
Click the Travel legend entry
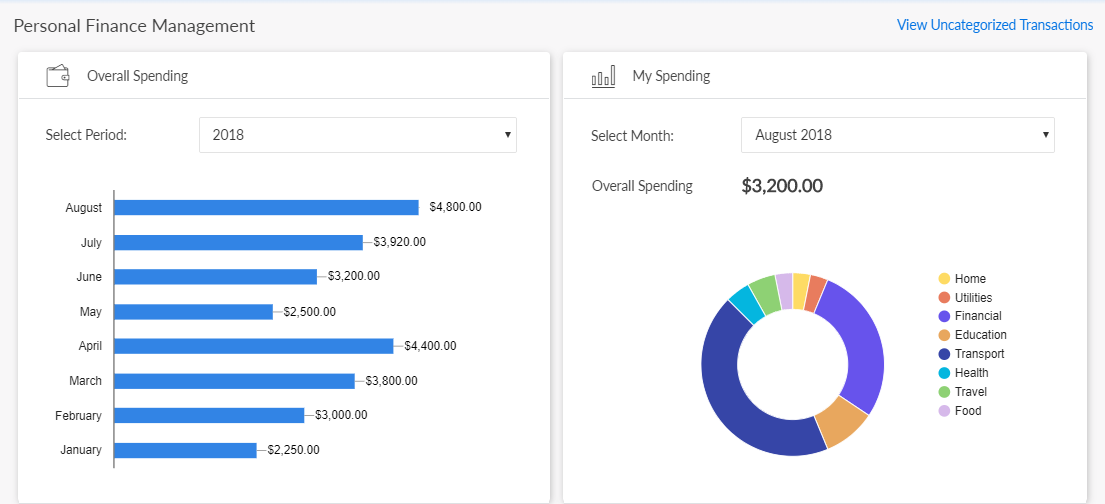961,392
